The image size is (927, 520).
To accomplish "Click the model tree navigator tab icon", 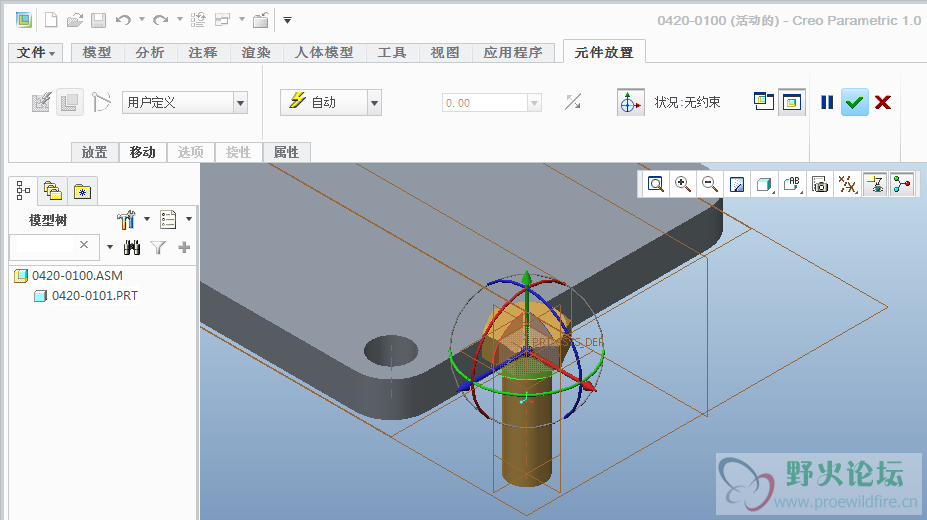I will tap(23, 190).
